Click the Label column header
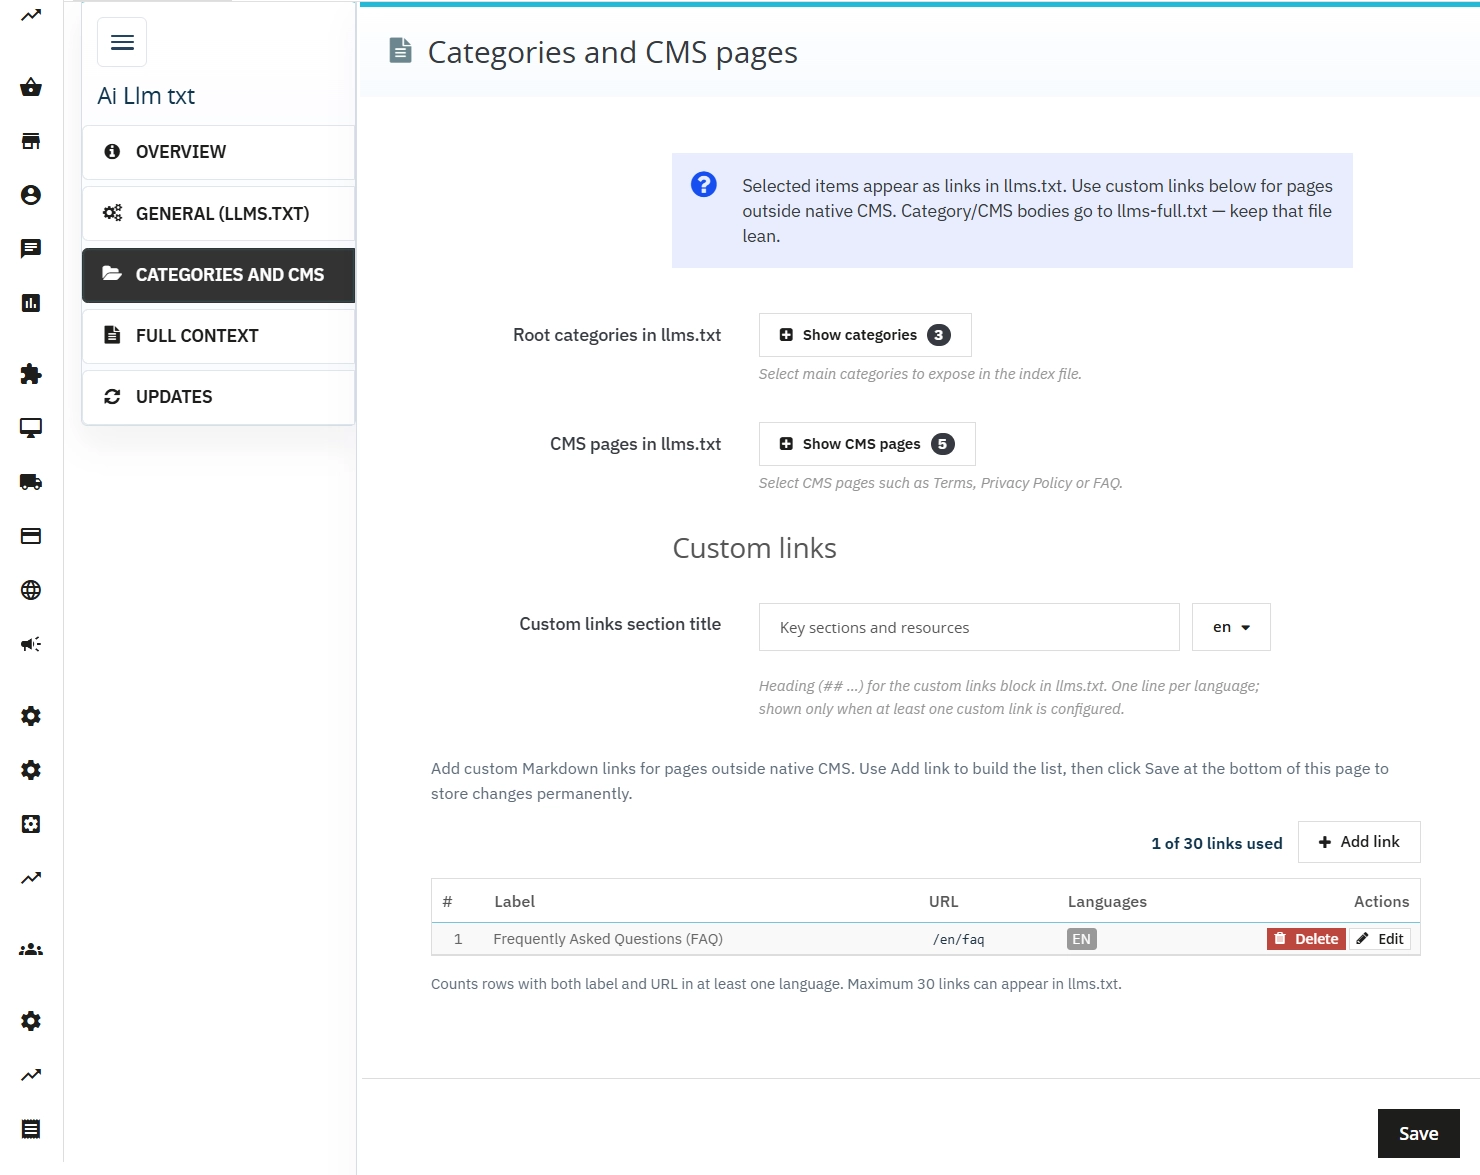 tap(515, 902)
